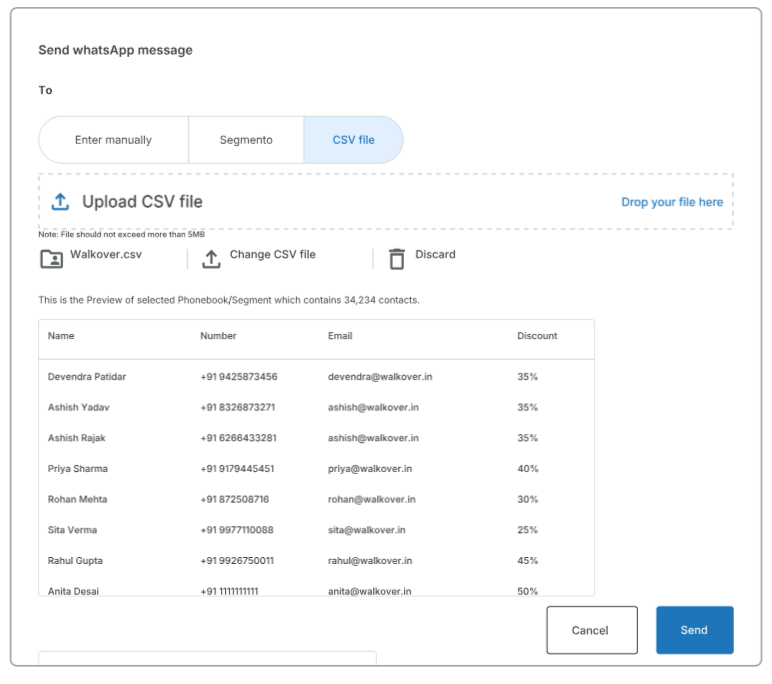Click the upload arrow icon beside Upload CSV file
Screen dimensions: 772x684
(x=60, y=202)
